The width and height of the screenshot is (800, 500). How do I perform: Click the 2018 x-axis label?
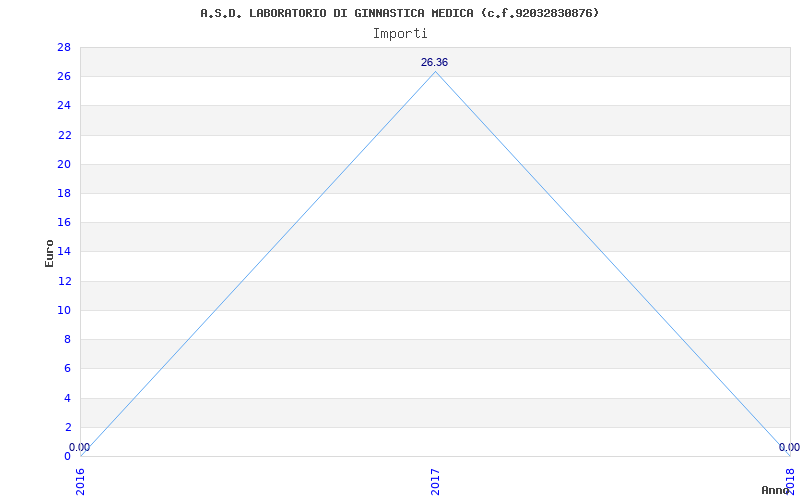(790, 482)
